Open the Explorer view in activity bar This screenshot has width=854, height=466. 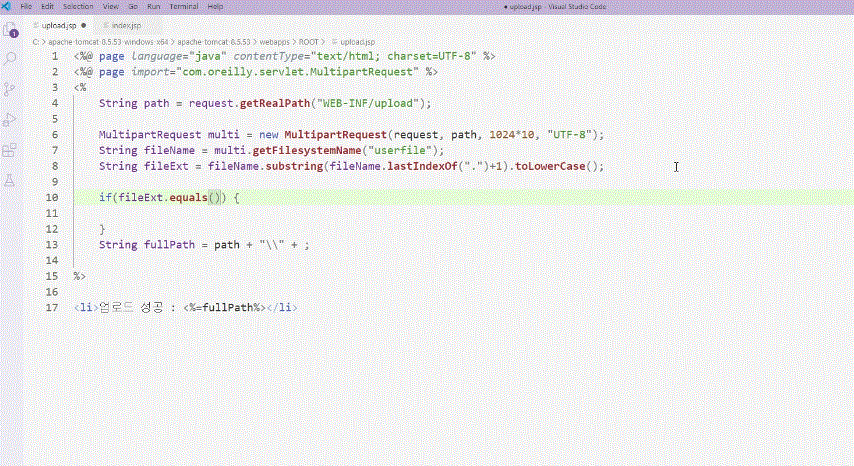coord(10,30)
